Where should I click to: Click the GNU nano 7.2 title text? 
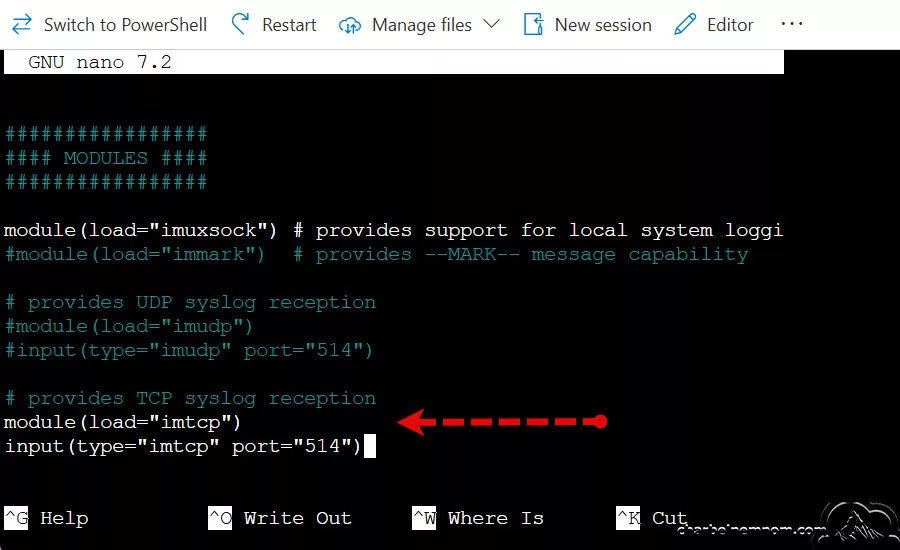[x=100, y=62]
